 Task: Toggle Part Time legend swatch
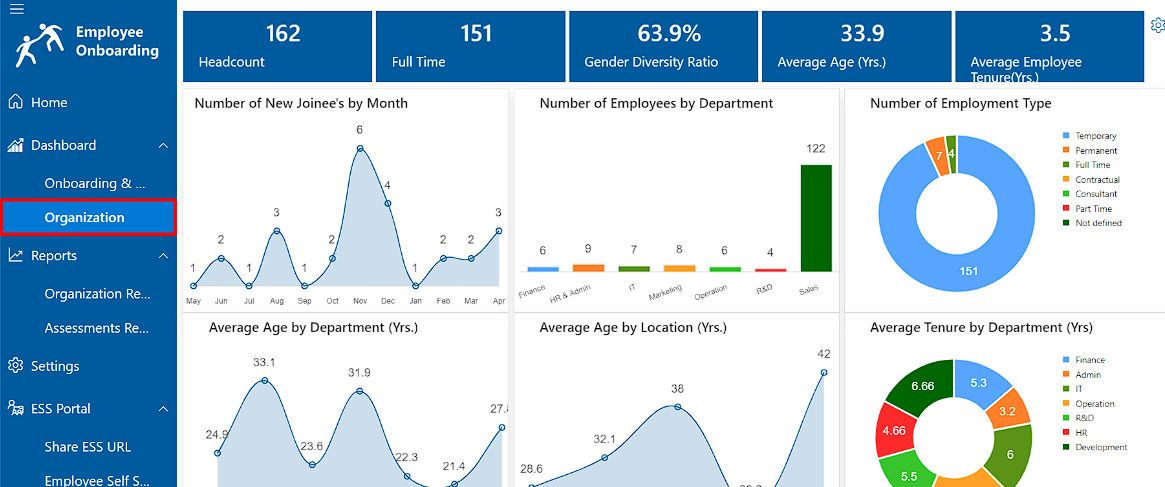[x=1066, y=208]
